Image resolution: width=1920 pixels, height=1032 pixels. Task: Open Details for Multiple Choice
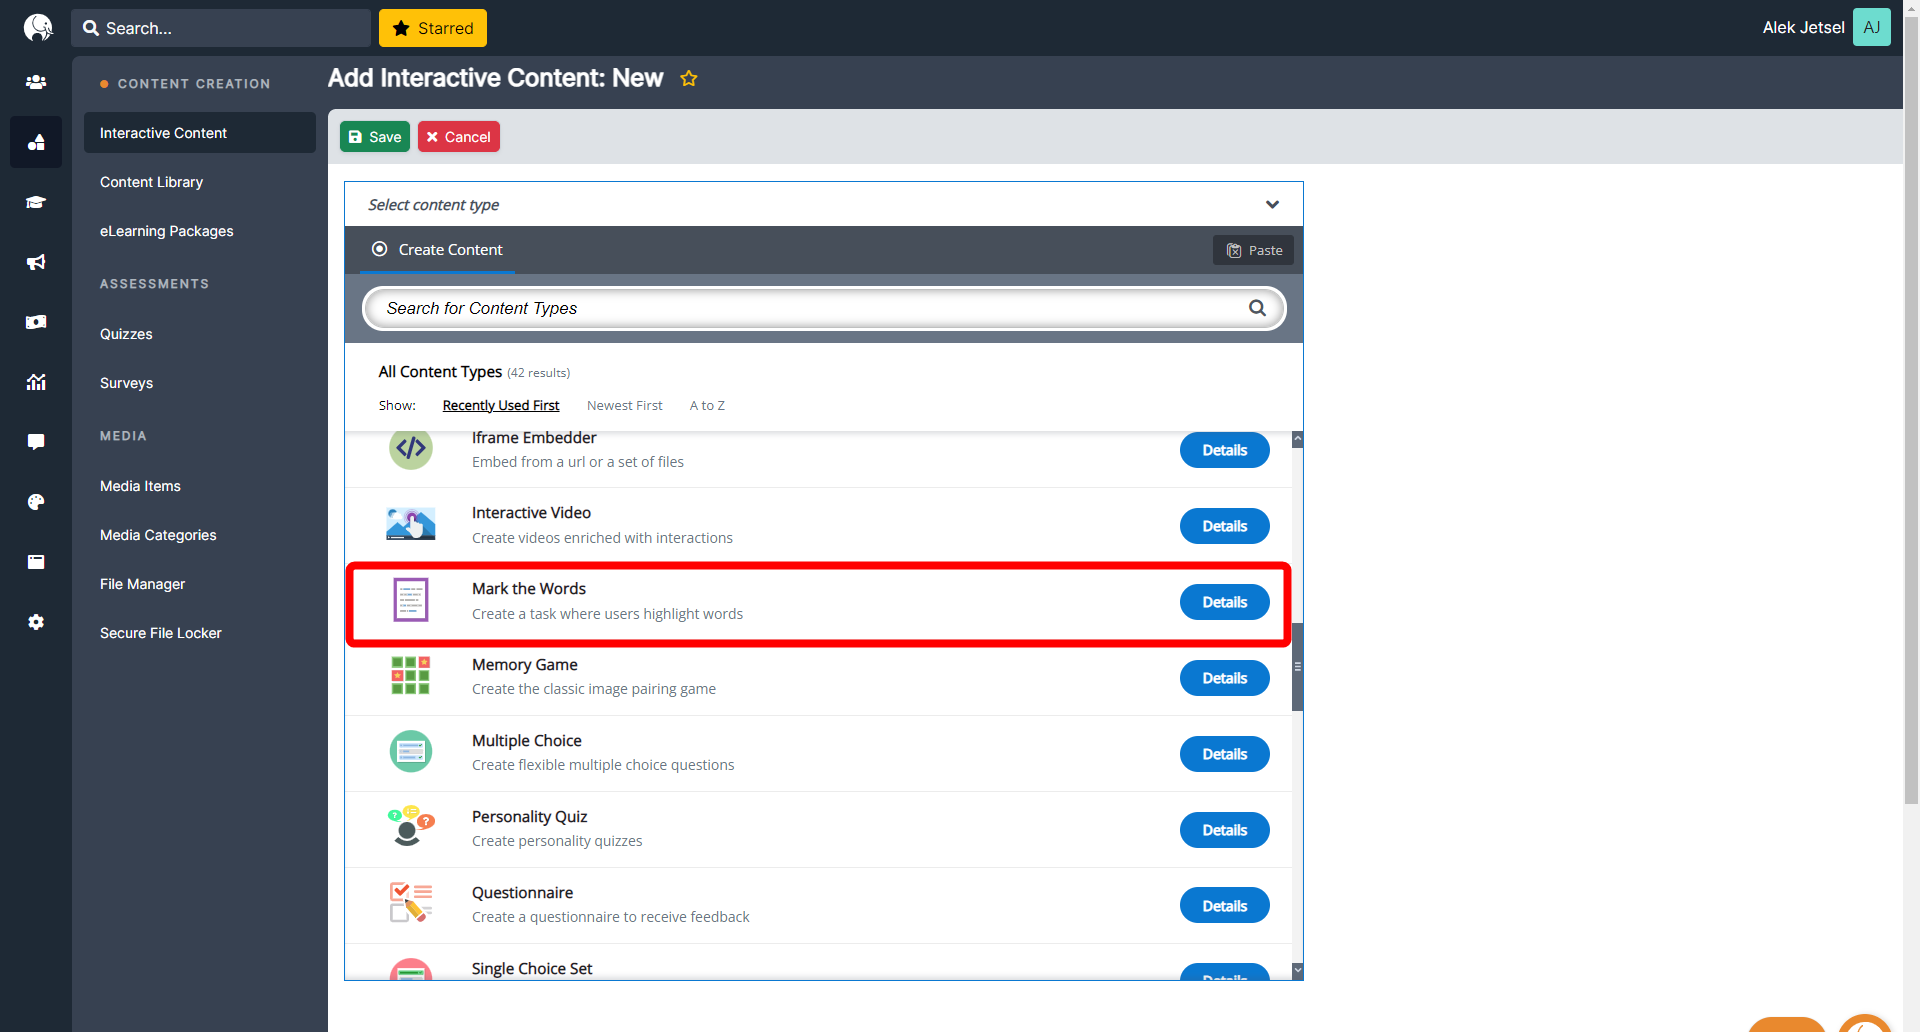[x=1225, y=754]
